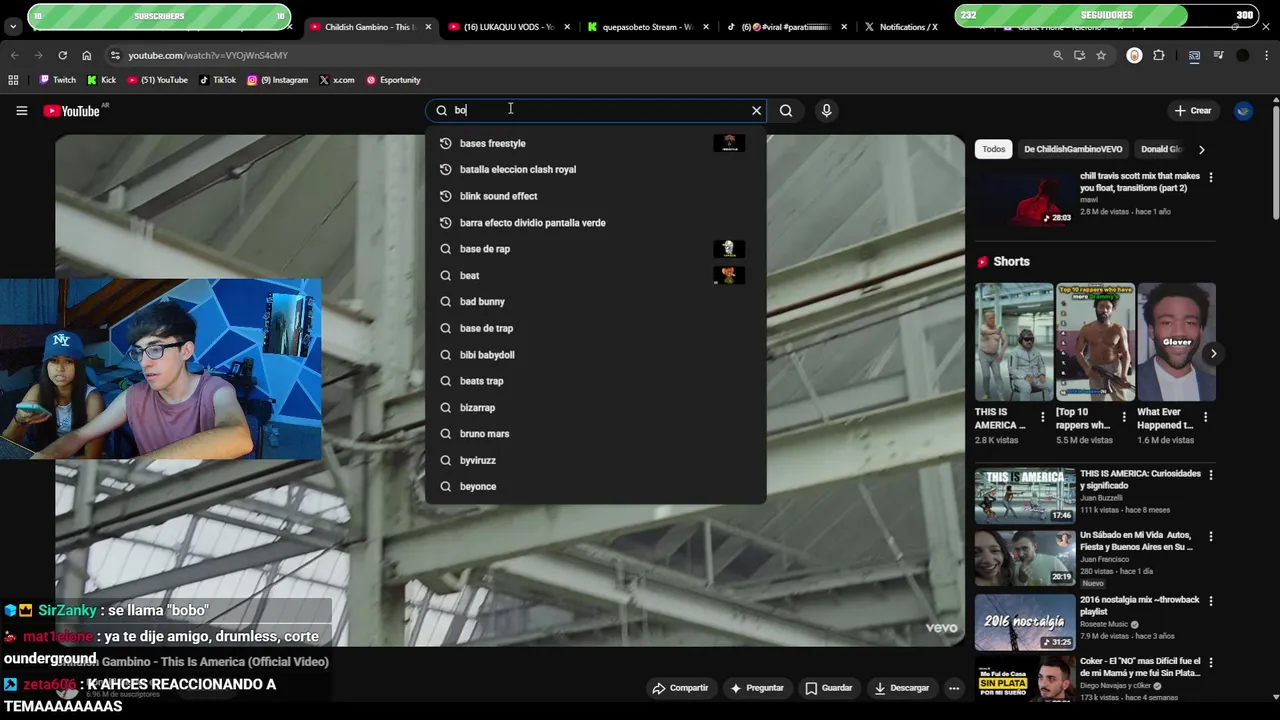The width and height of the screenshot is (1280, 720).
Task: Open options for 2016 nostalgia mix
Action: coord(1211,601)
